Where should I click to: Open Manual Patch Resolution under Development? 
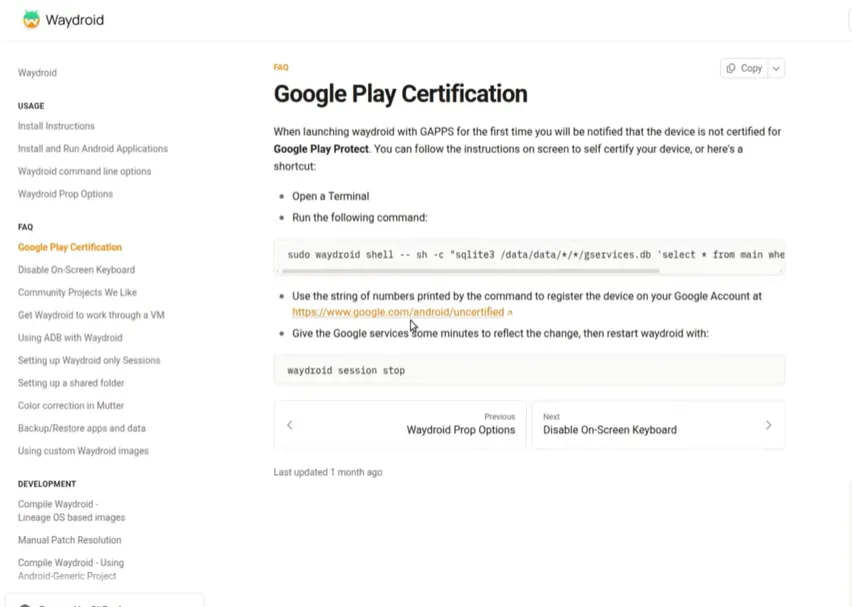point(70,540)
